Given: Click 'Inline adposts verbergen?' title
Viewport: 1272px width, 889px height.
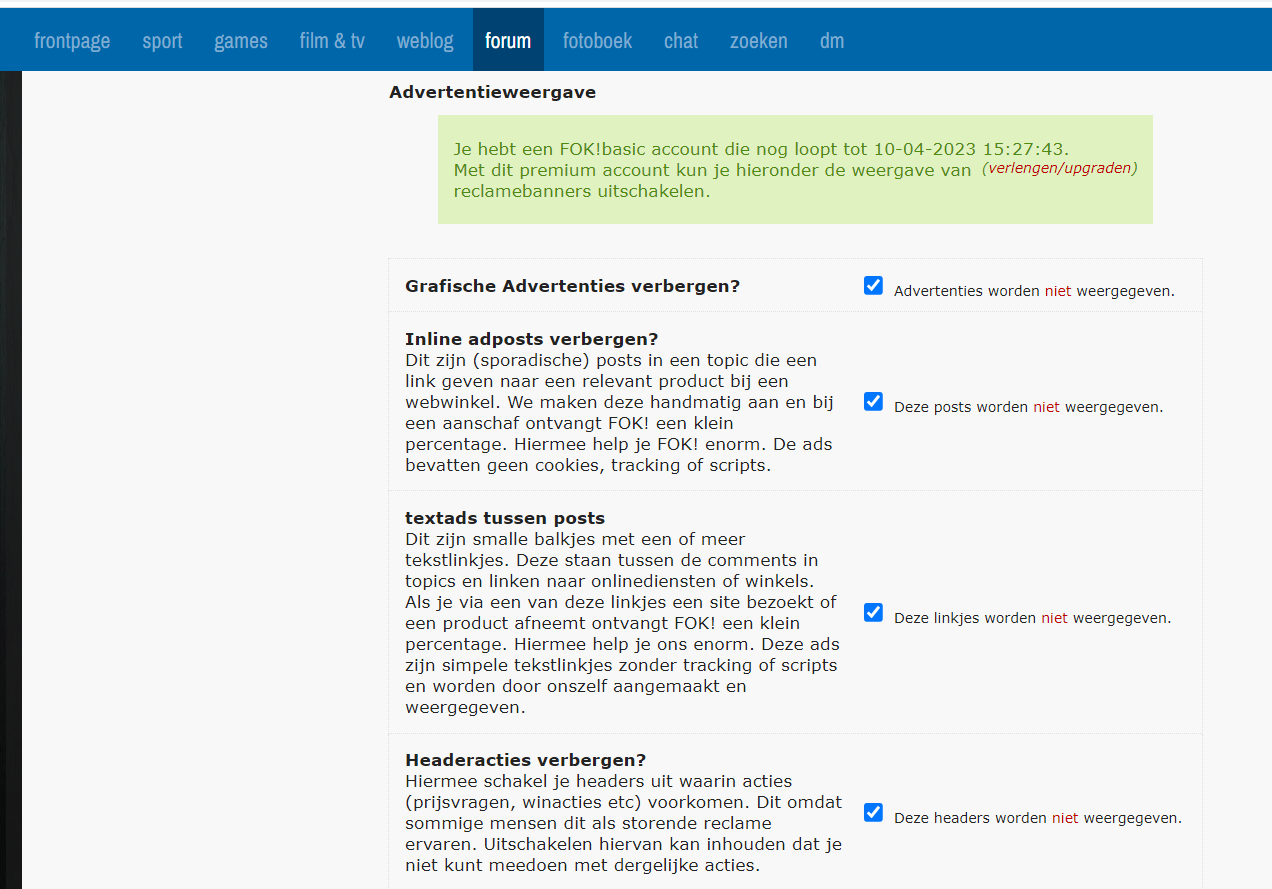Looking at the screenshot, I should [x=531, y=339].
